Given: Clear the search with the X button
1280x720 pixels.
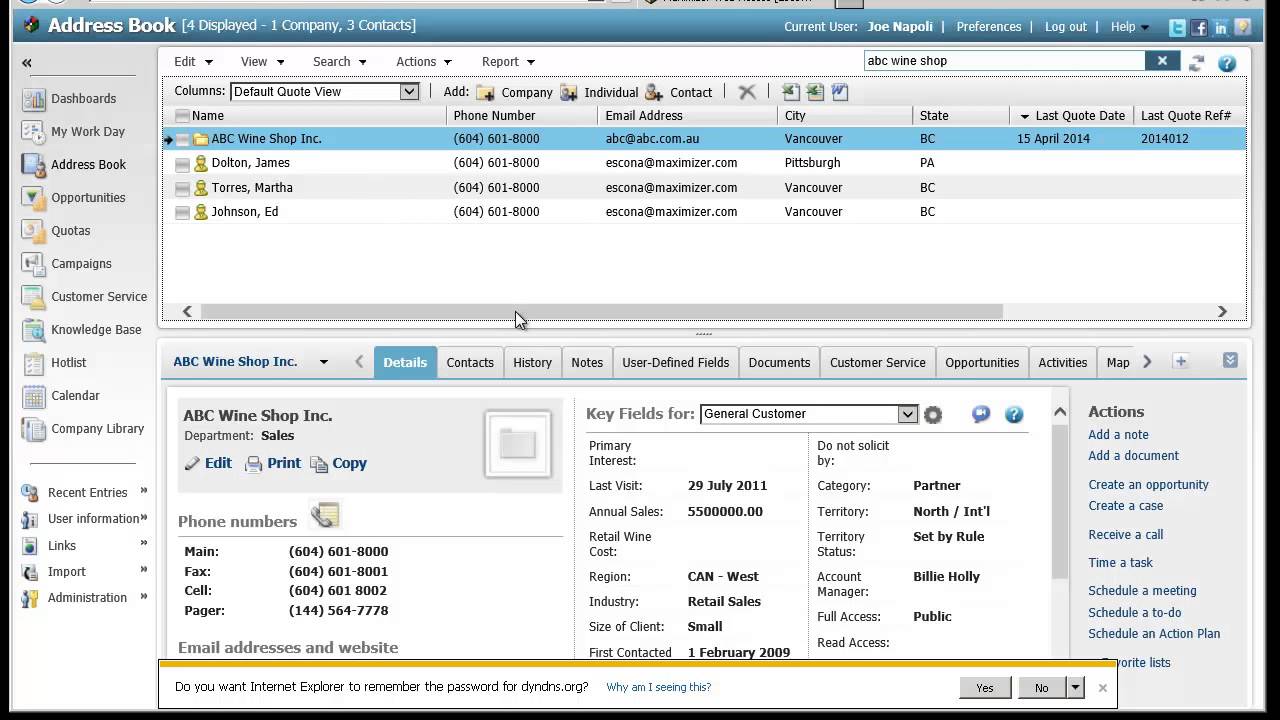Looking at the screenshot, I should tap(1162, 61).
